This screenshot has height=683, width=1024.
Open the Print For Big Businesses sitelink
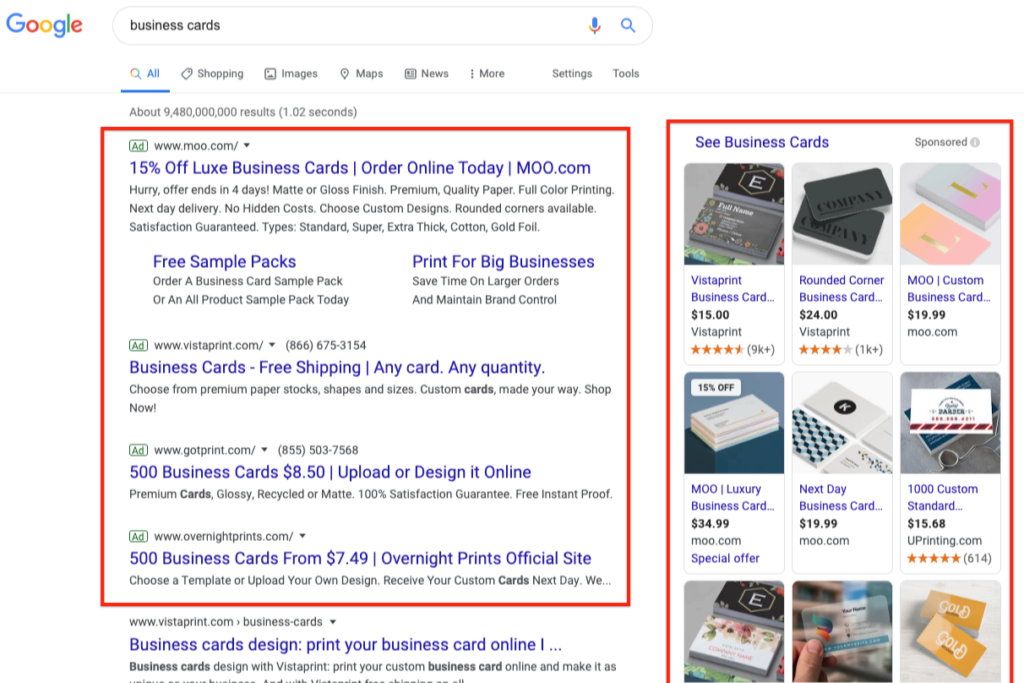point(503,262)
